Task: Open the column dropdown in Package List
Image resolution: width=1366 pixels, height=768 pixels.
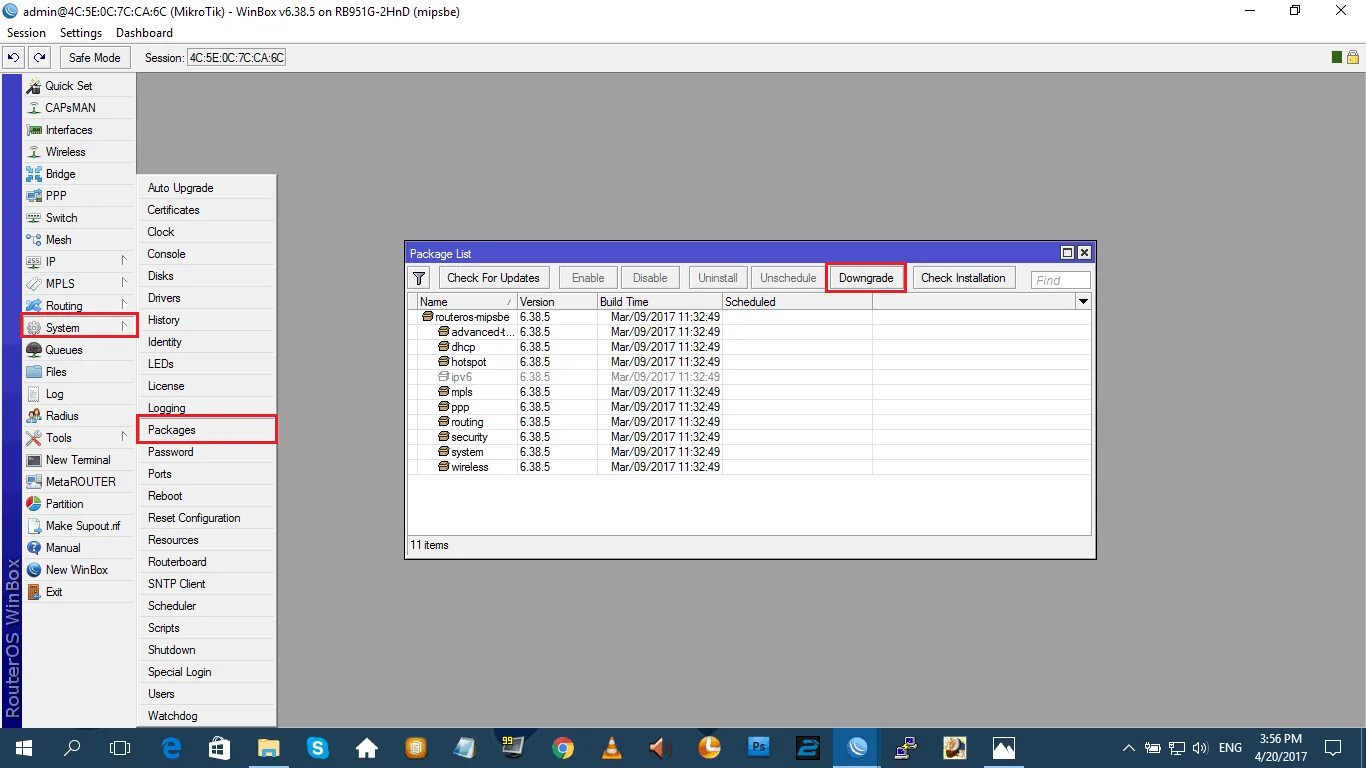Action: [1083, 302]
